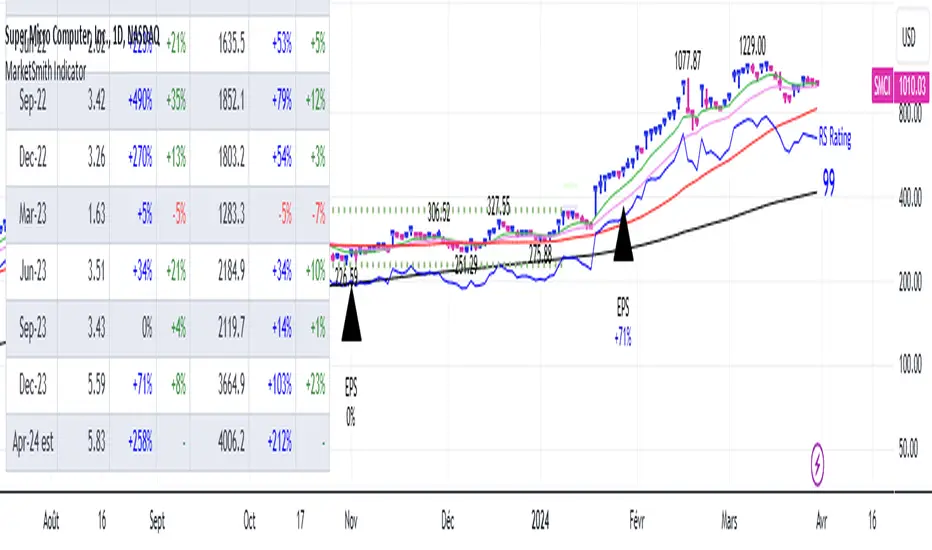Click sales value 2119.7

(x=231, y=328)
